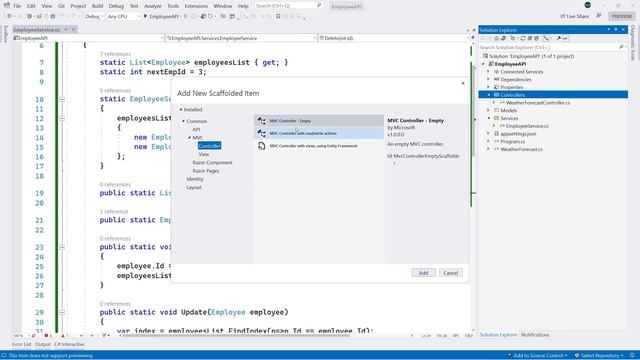Open the Delete(int id) member dropdown
The width and height of the screenshot is (640, 360).
click(393, 38)
